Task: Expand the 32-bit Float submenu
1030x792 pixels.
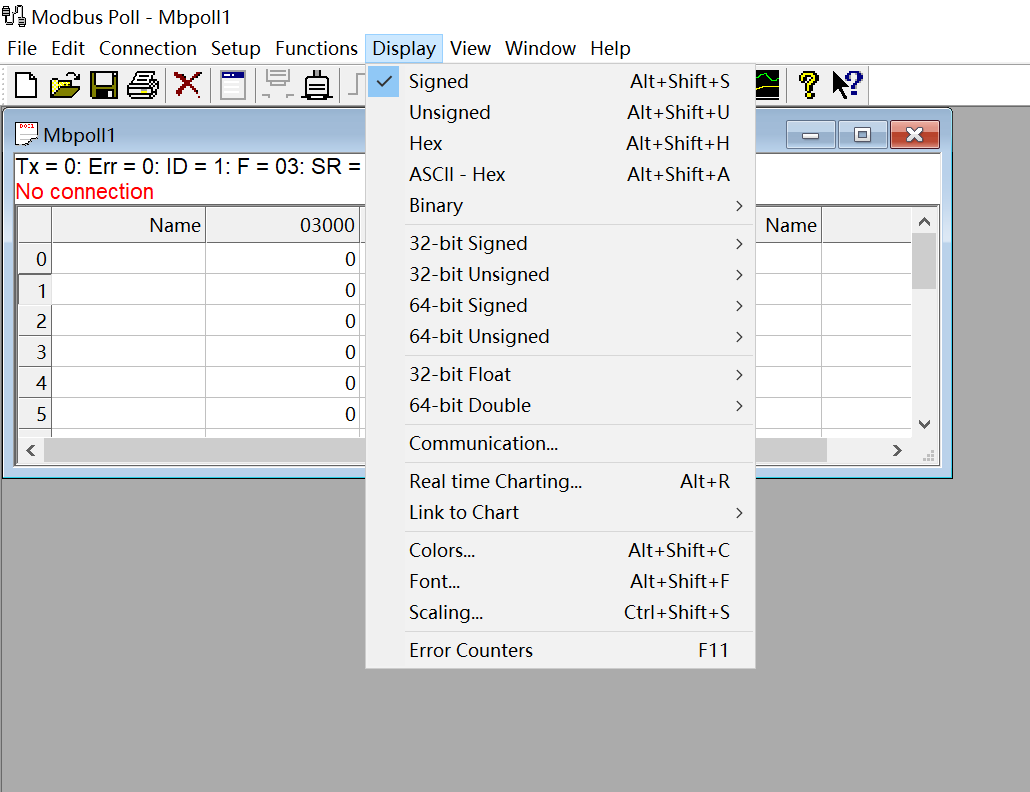Action: (x=560, y=374)
